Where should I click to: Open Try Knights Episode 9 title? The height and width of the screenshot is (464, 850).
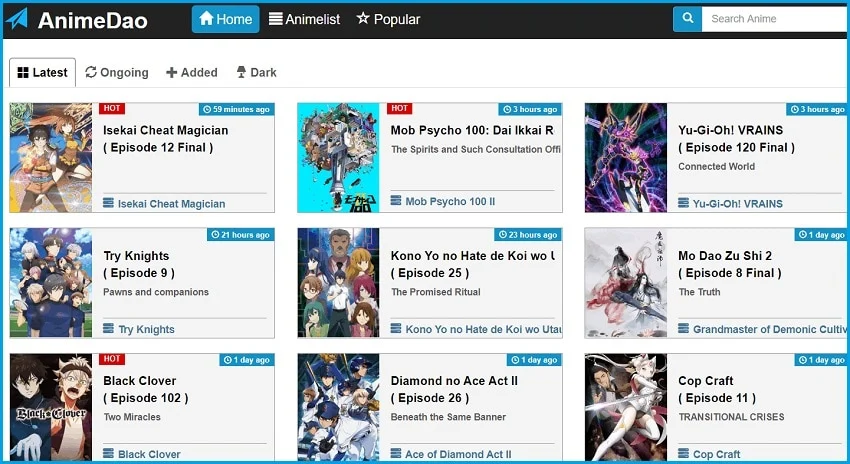[139, 264]
